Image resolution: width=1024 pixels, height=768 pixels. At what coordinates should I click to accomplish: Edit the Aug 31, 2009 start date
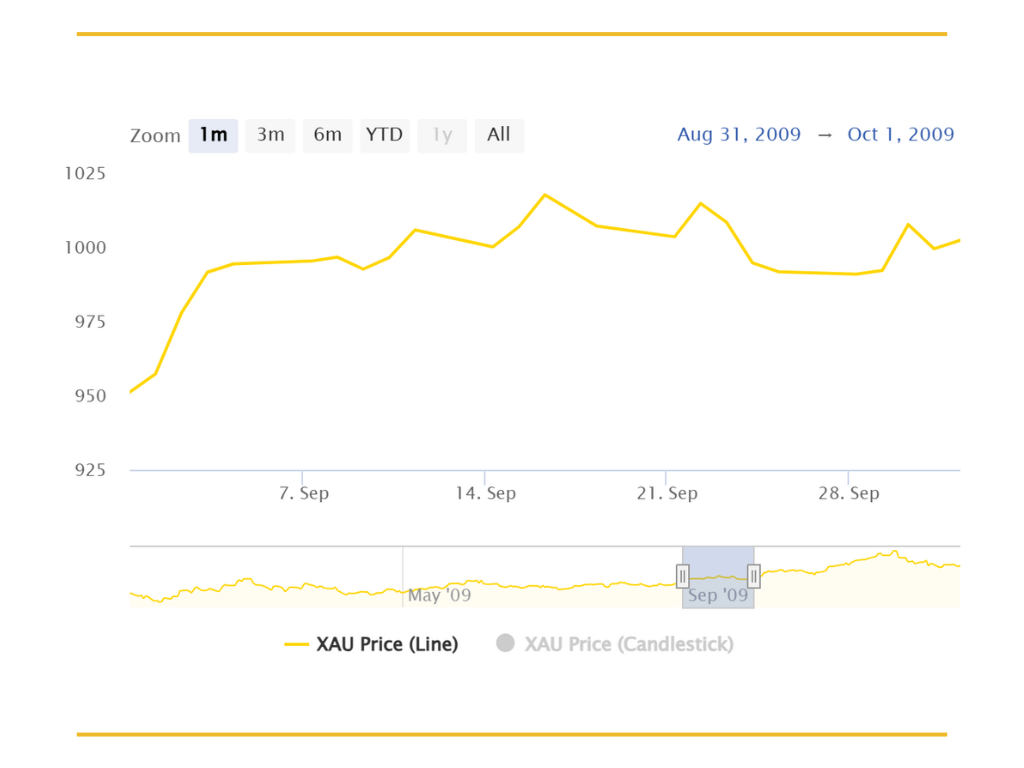coord(739,135)
